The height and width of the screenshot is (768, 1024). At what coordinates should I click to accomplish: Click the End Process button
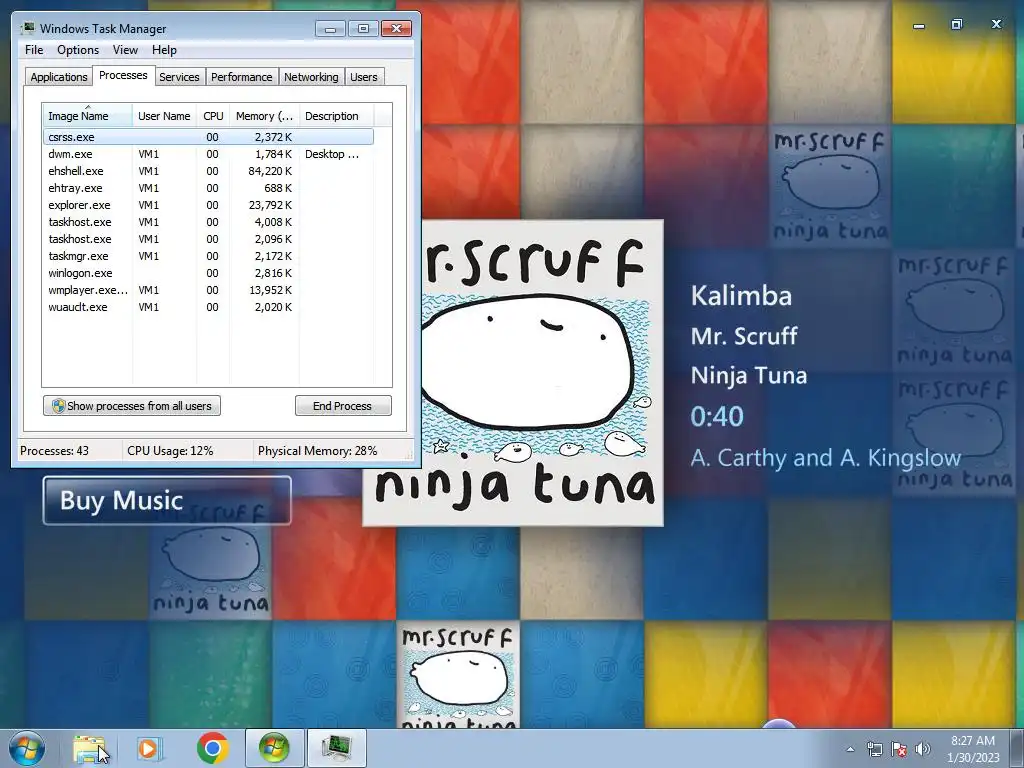click(343, 406)
